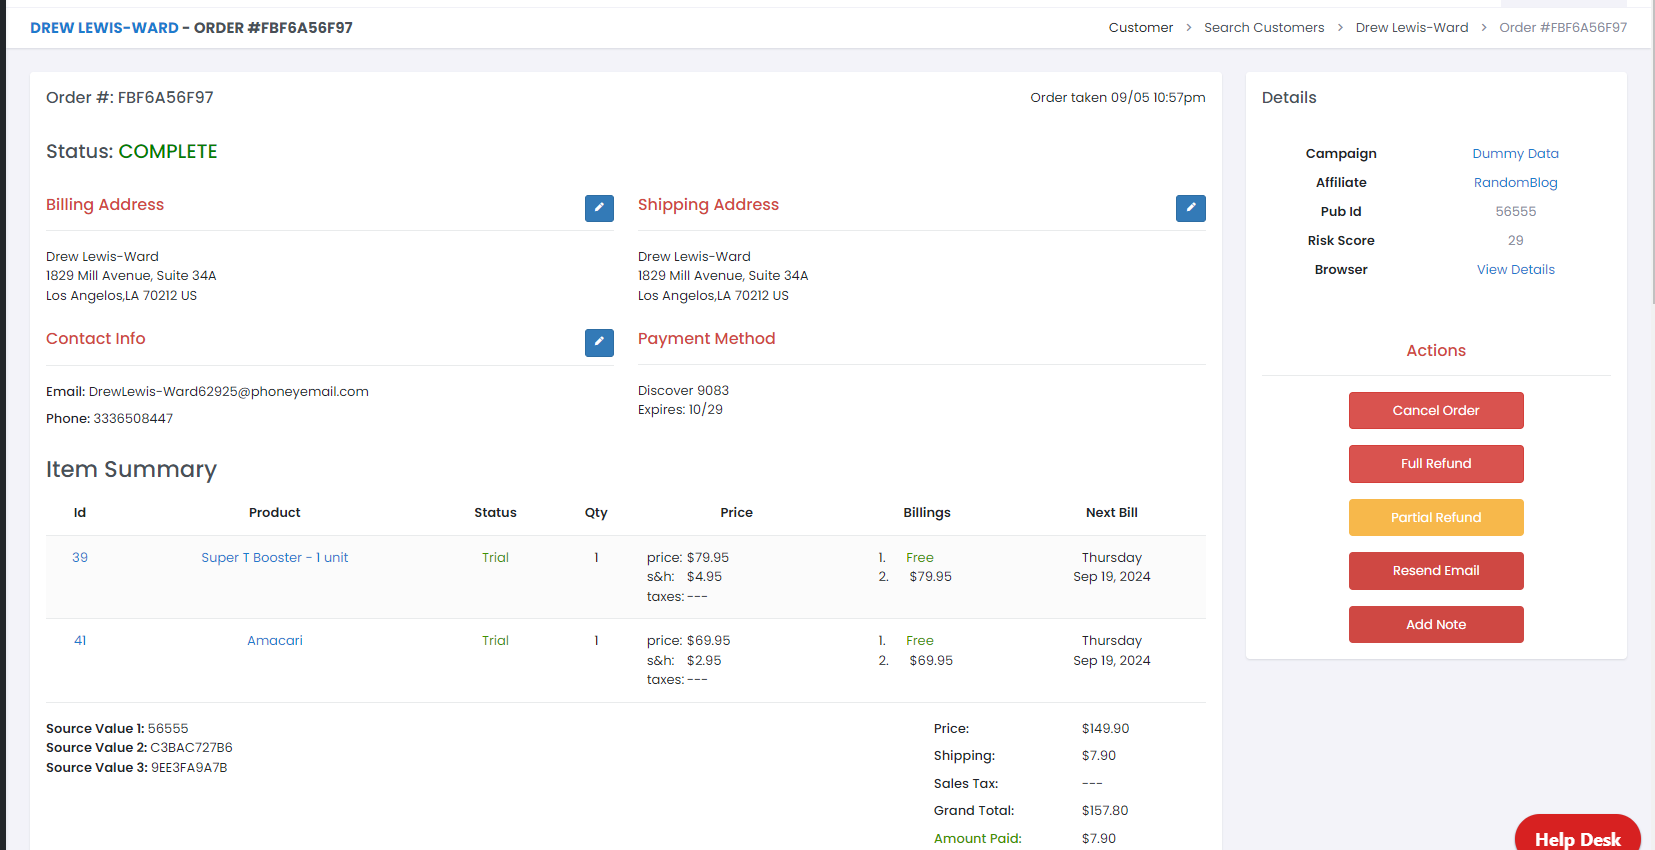Open Super T Booster product link
The height and width of the screenshot is (850, 1655).
click(x=274, y=558)
